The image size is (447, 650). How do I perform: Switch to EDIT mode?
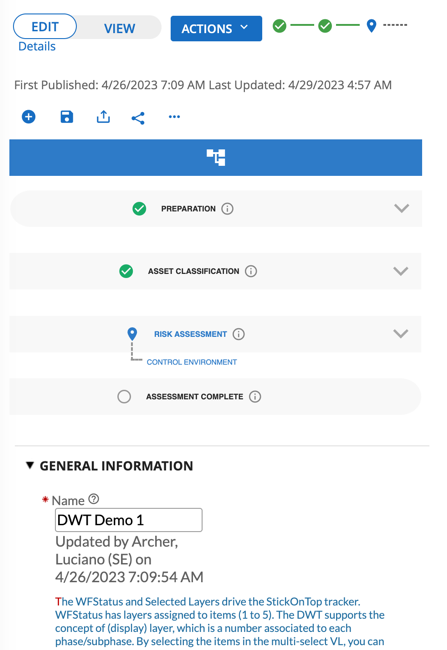tap(45, 27)
